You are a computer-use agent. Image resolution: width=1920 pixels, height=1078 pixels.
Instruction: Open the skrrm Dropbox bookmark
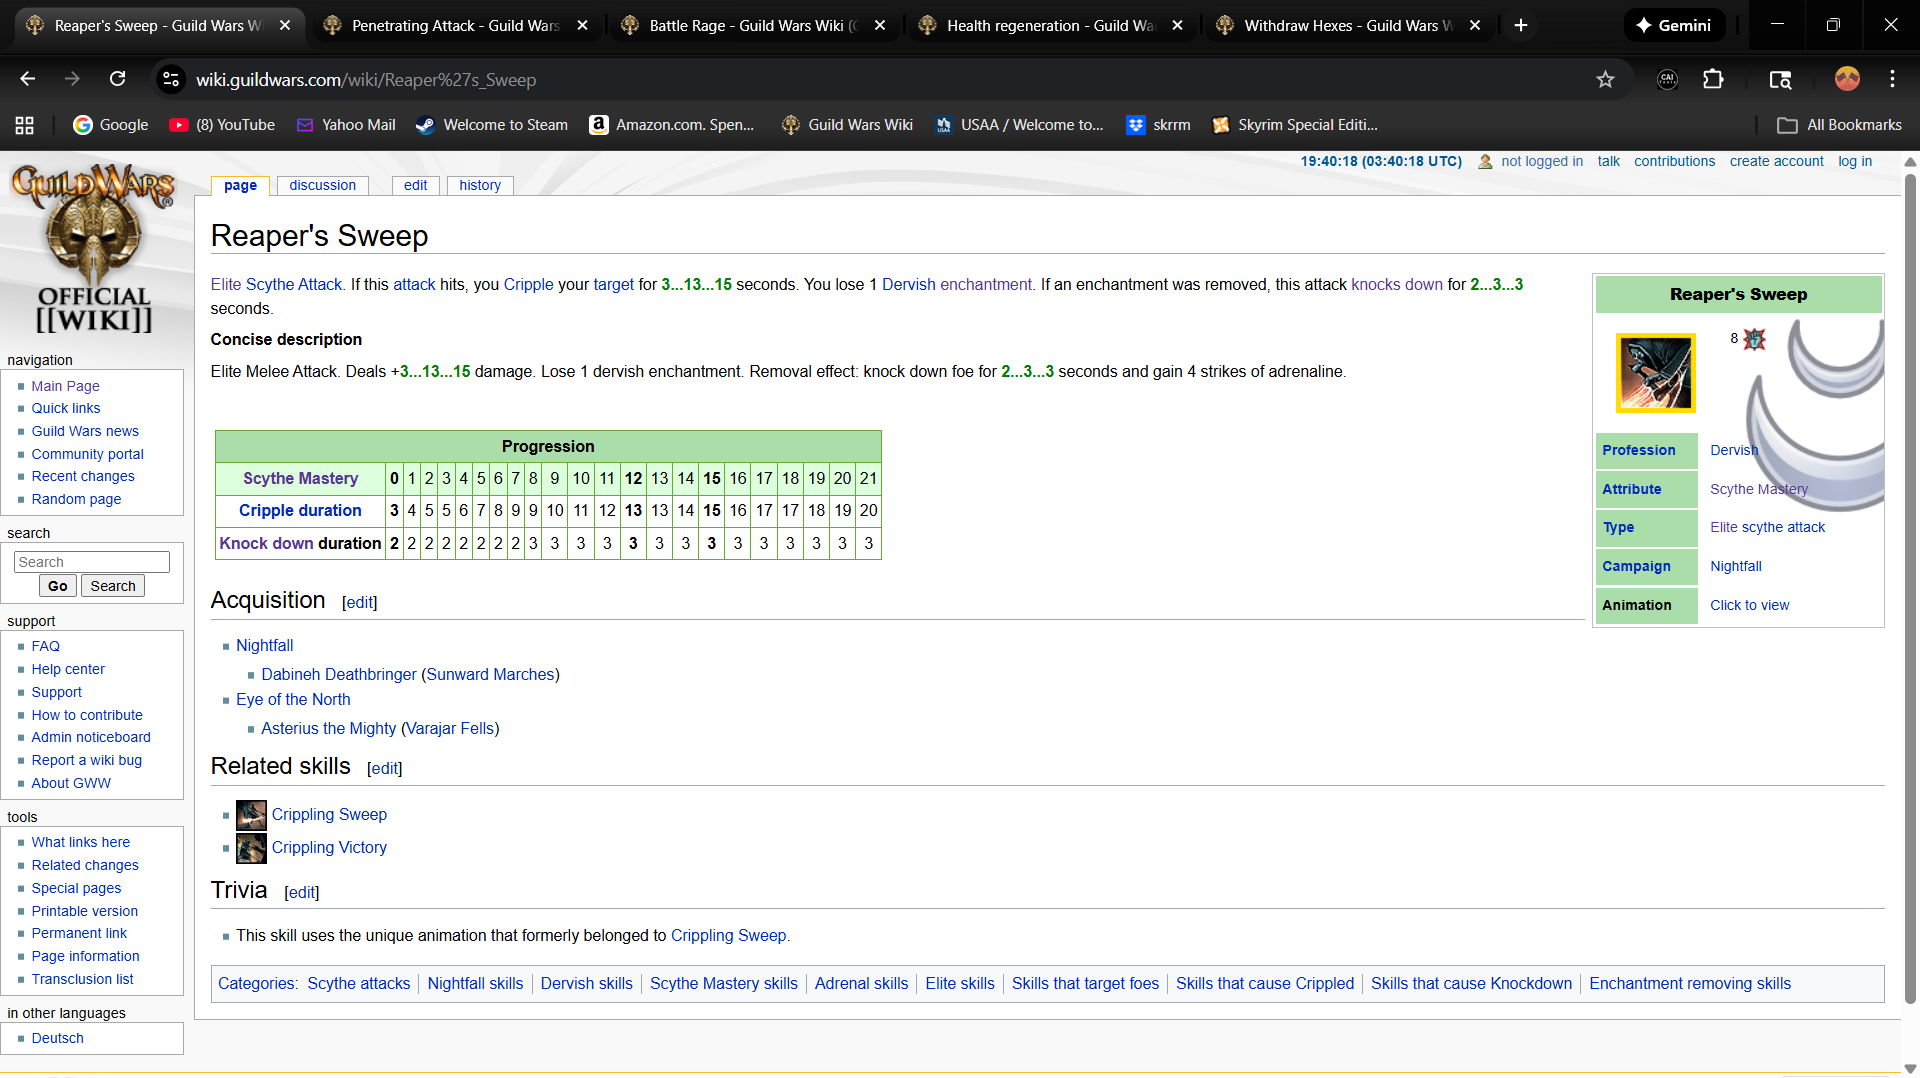(x=1158, y=125)
